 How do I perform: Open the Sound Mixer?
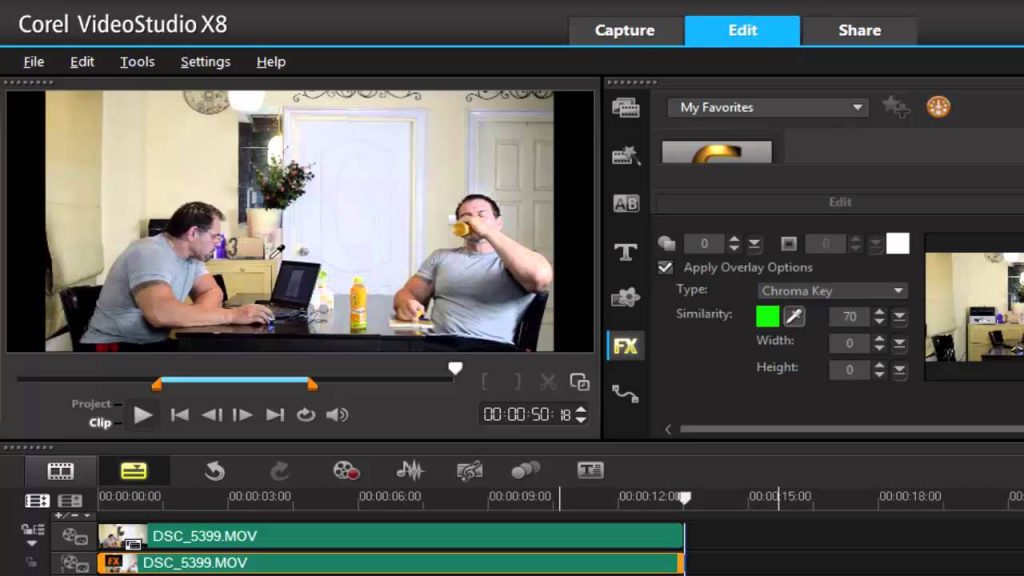tap(409, 468)
